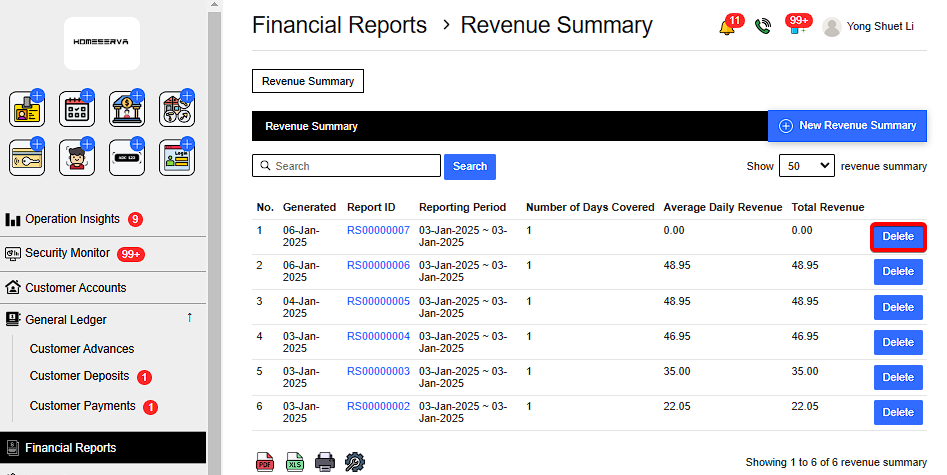Click the bank building shortcut icon
Image resolution: width=947 pixels, height=475 pixels.
click(x=126, y=109)
